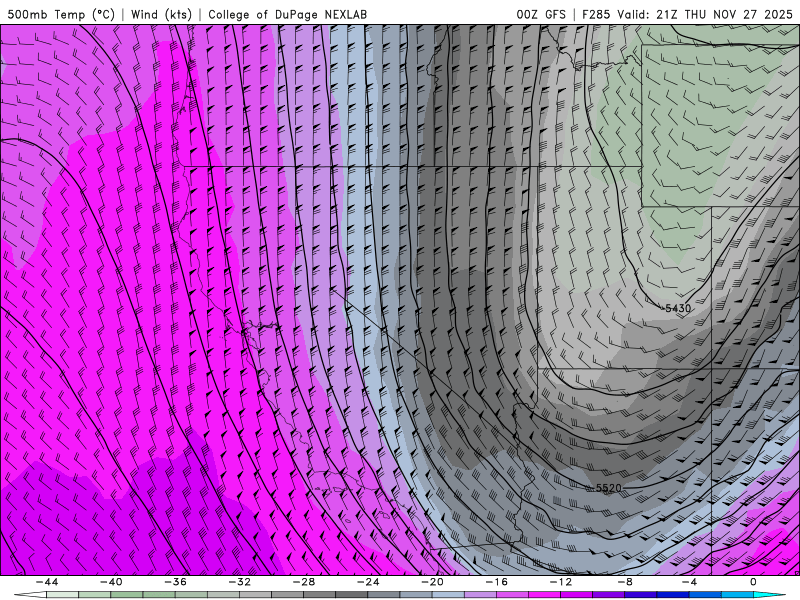Screen dimensions: 800x600
Task: Click the -8 color scale label
Action: [626, 582]
